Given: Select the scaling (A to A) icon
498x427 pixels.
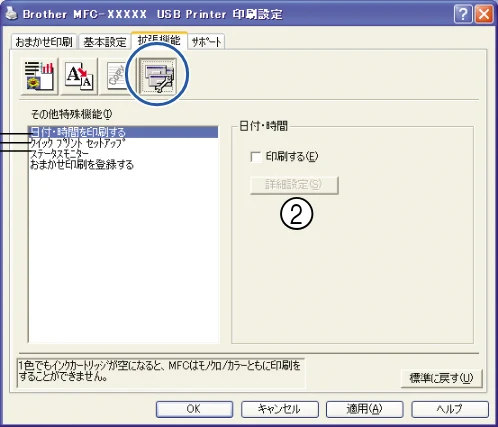Looking at the screenshot, I should pos(80,76).
